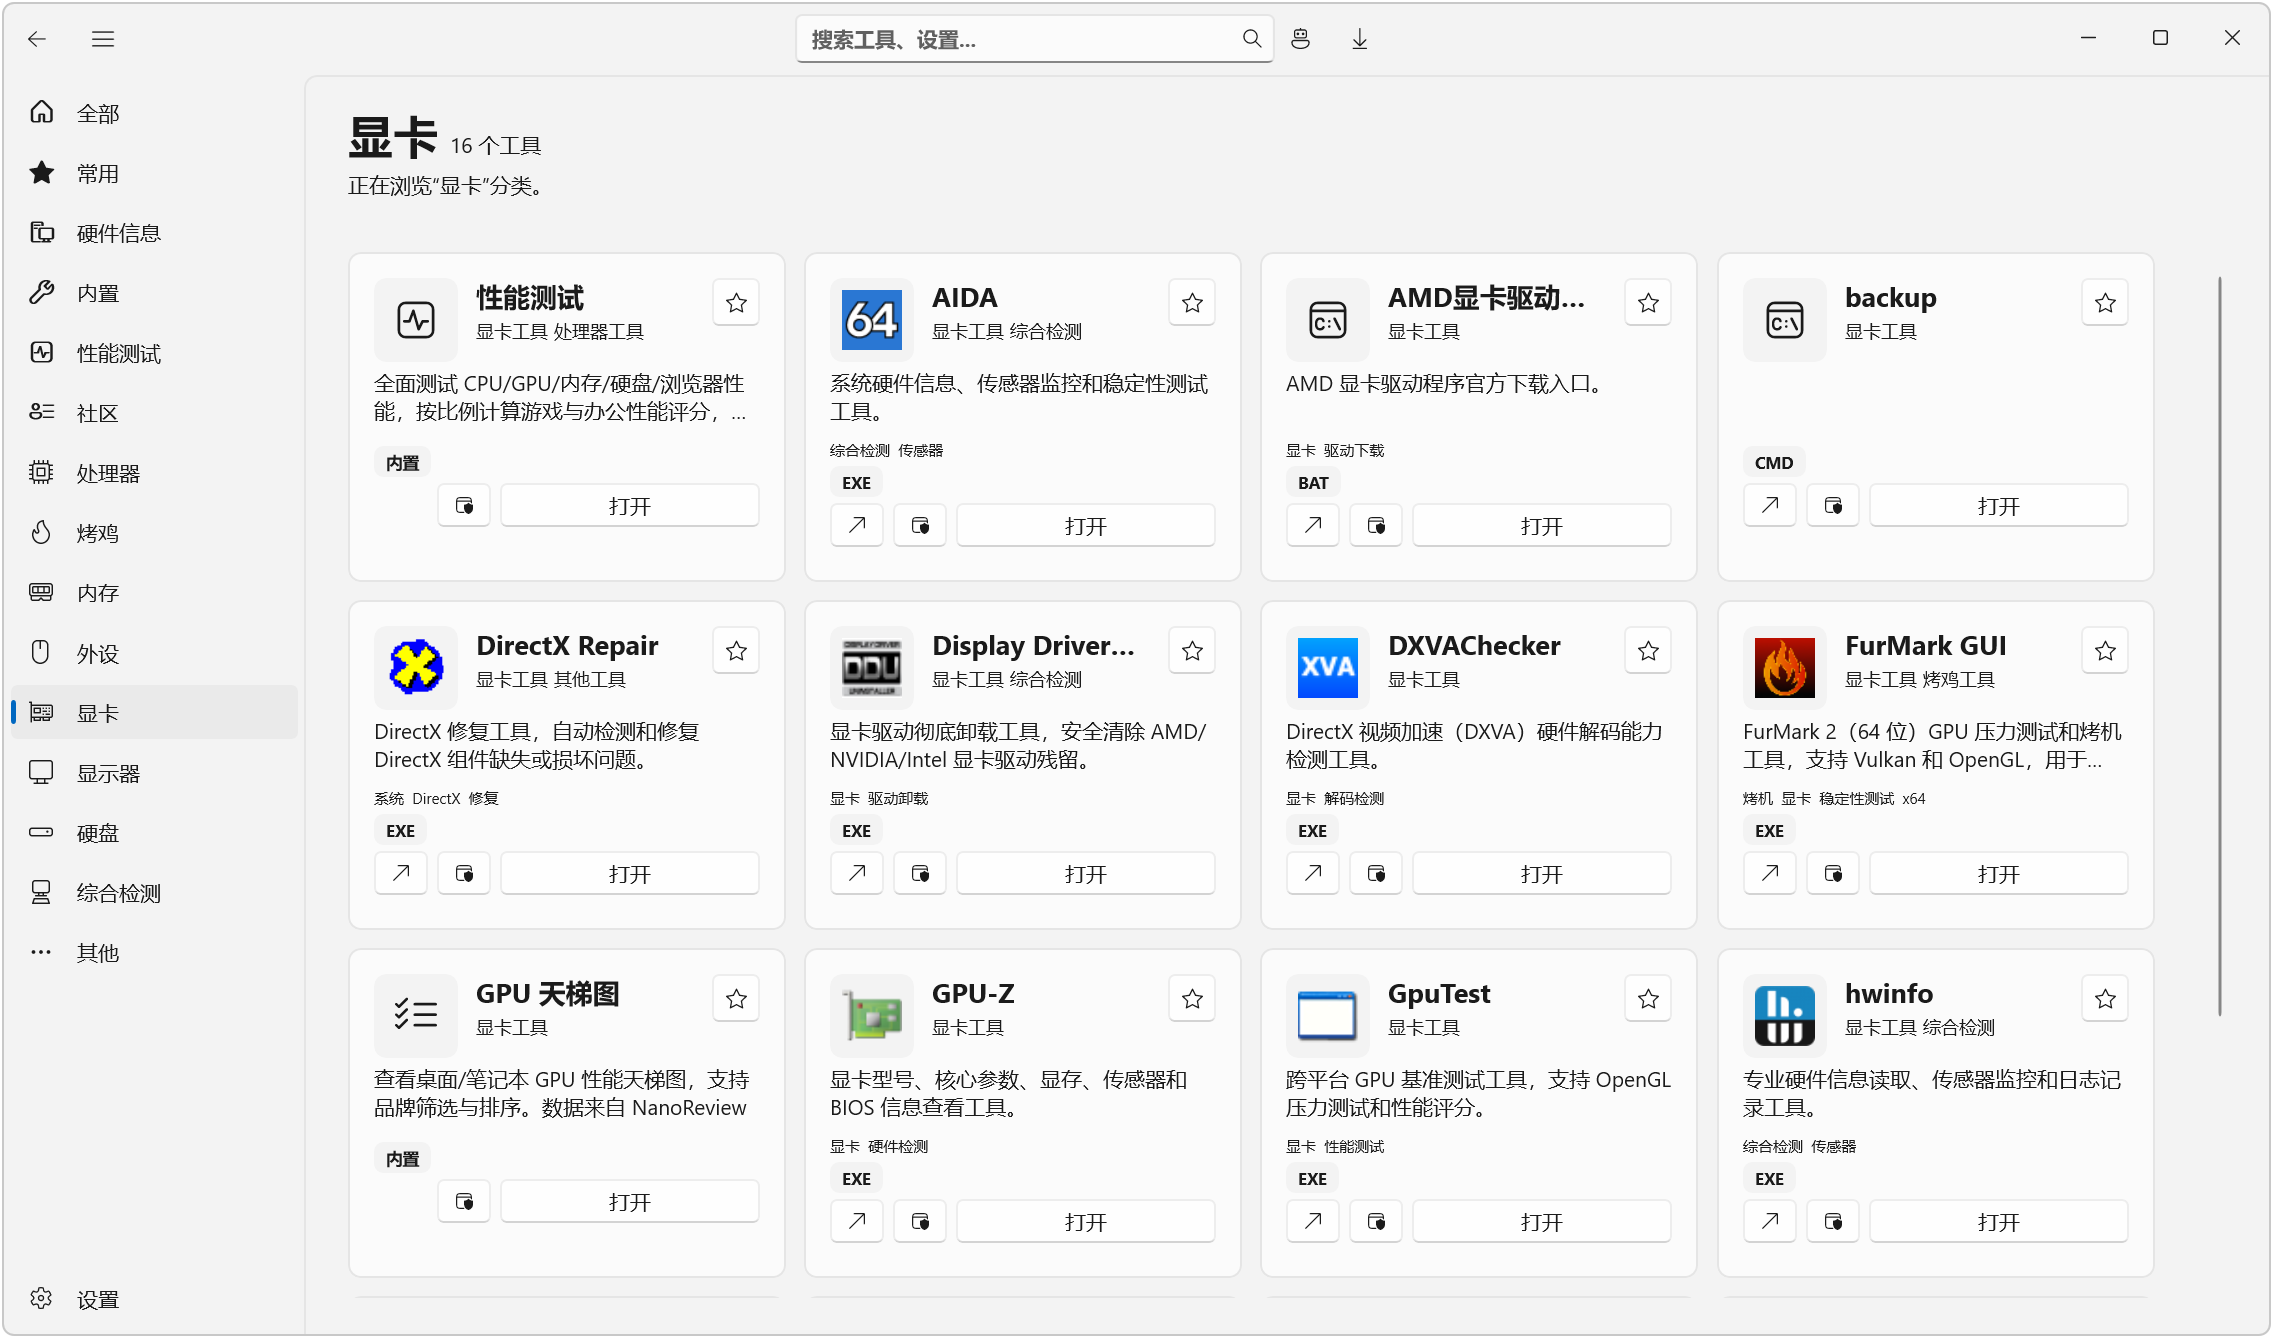Click 打开 on the FurMark GUI card
Image resolution: width=2273 pixels, height=1338 pixels.
(1999, 874)
